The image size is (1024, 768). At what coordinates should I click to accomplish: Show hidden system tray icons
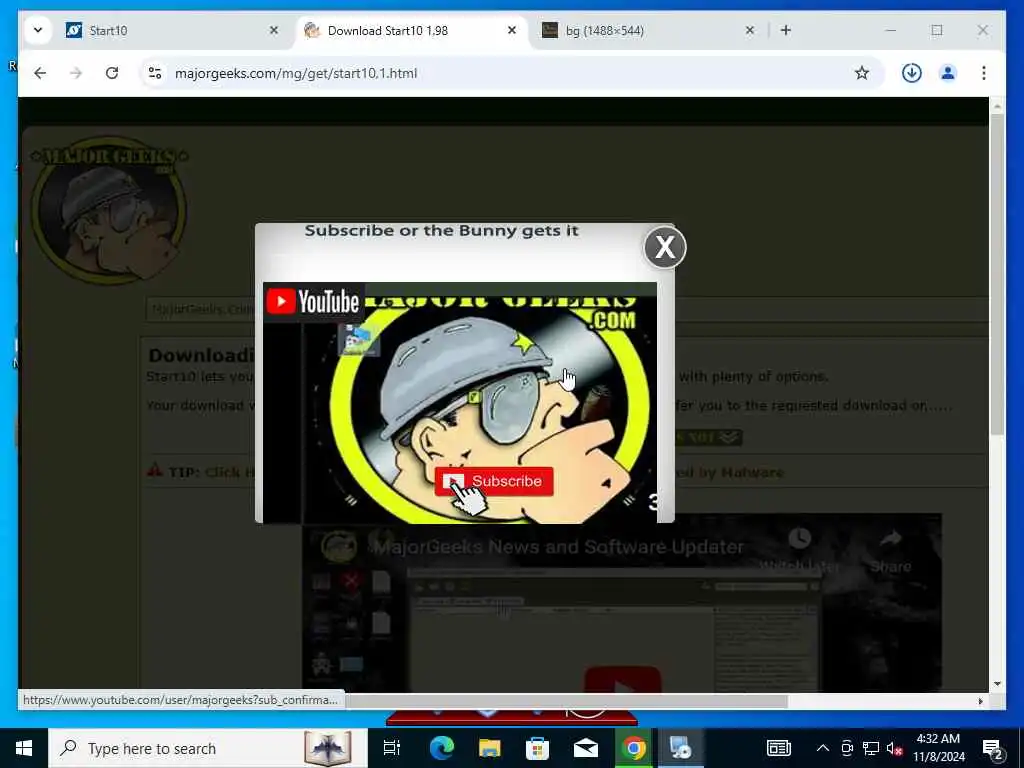(823, 748)
